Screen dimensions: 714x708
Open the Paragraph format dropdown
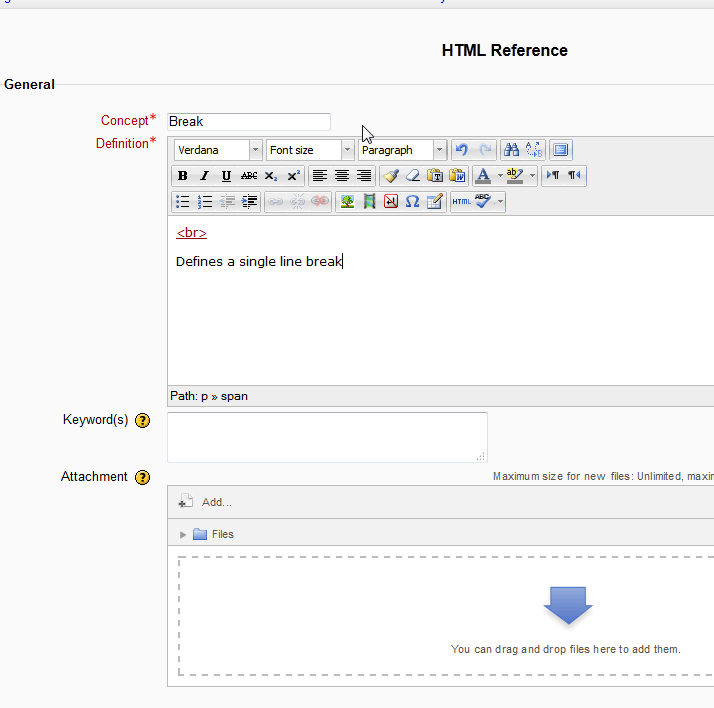(402, 150)
